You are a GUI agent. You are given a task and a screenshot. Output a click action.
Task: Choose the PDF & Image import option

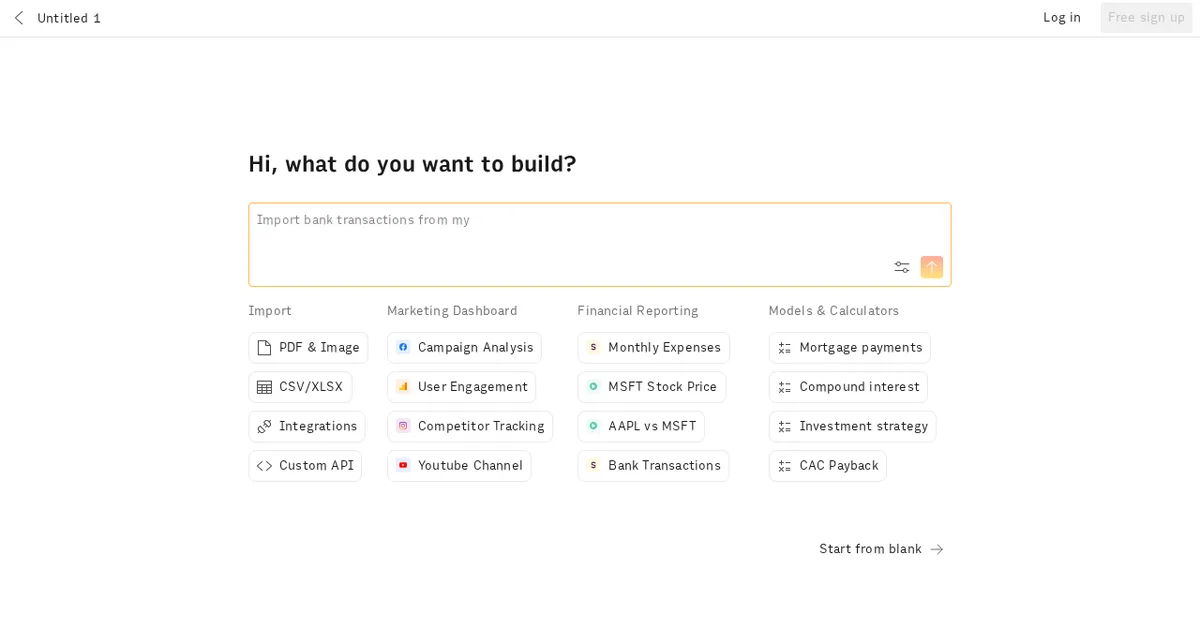tap(308, 348)
